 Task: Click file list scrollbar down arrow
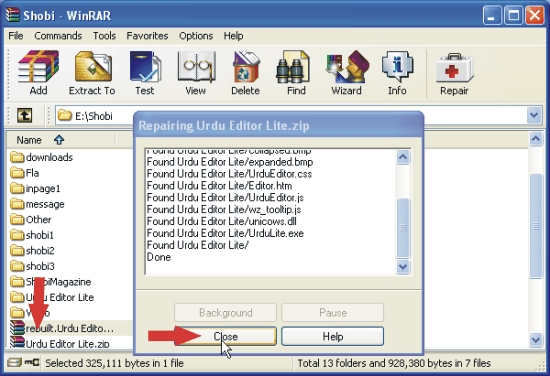tap(536, 340)
